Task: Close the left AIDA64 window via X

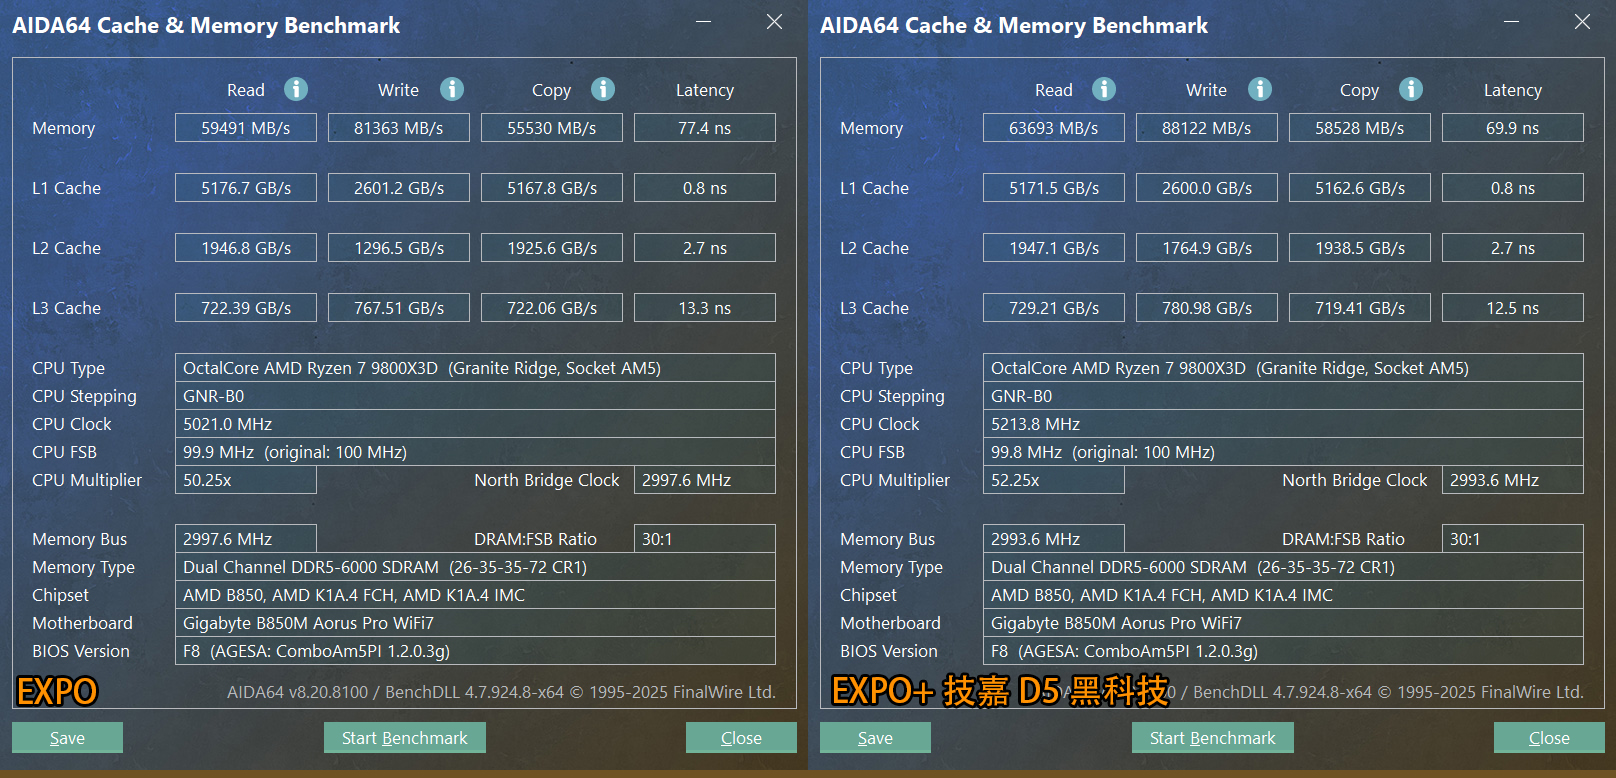Action: pyautogui.click(x=774, y=22)
